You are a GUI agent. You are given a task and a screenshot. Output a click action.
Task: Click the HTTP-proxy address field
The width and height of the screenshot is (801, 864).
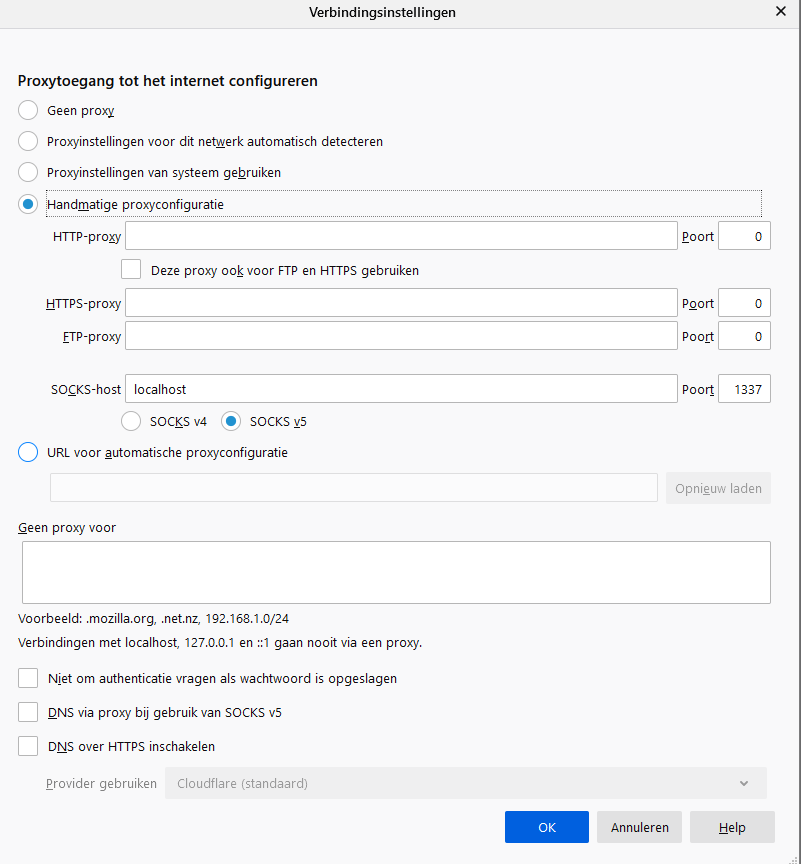401,236
